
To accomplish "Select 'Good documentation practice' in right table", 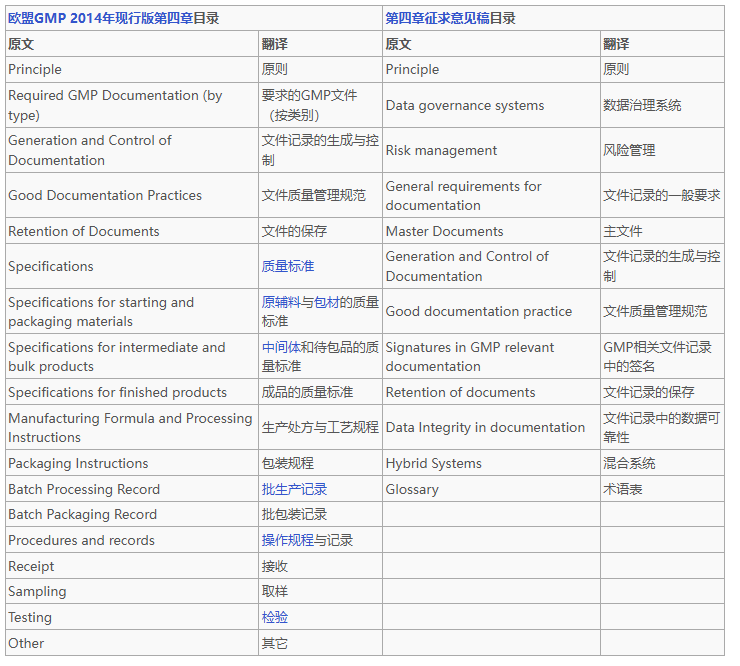I will [x=491, y=312].
